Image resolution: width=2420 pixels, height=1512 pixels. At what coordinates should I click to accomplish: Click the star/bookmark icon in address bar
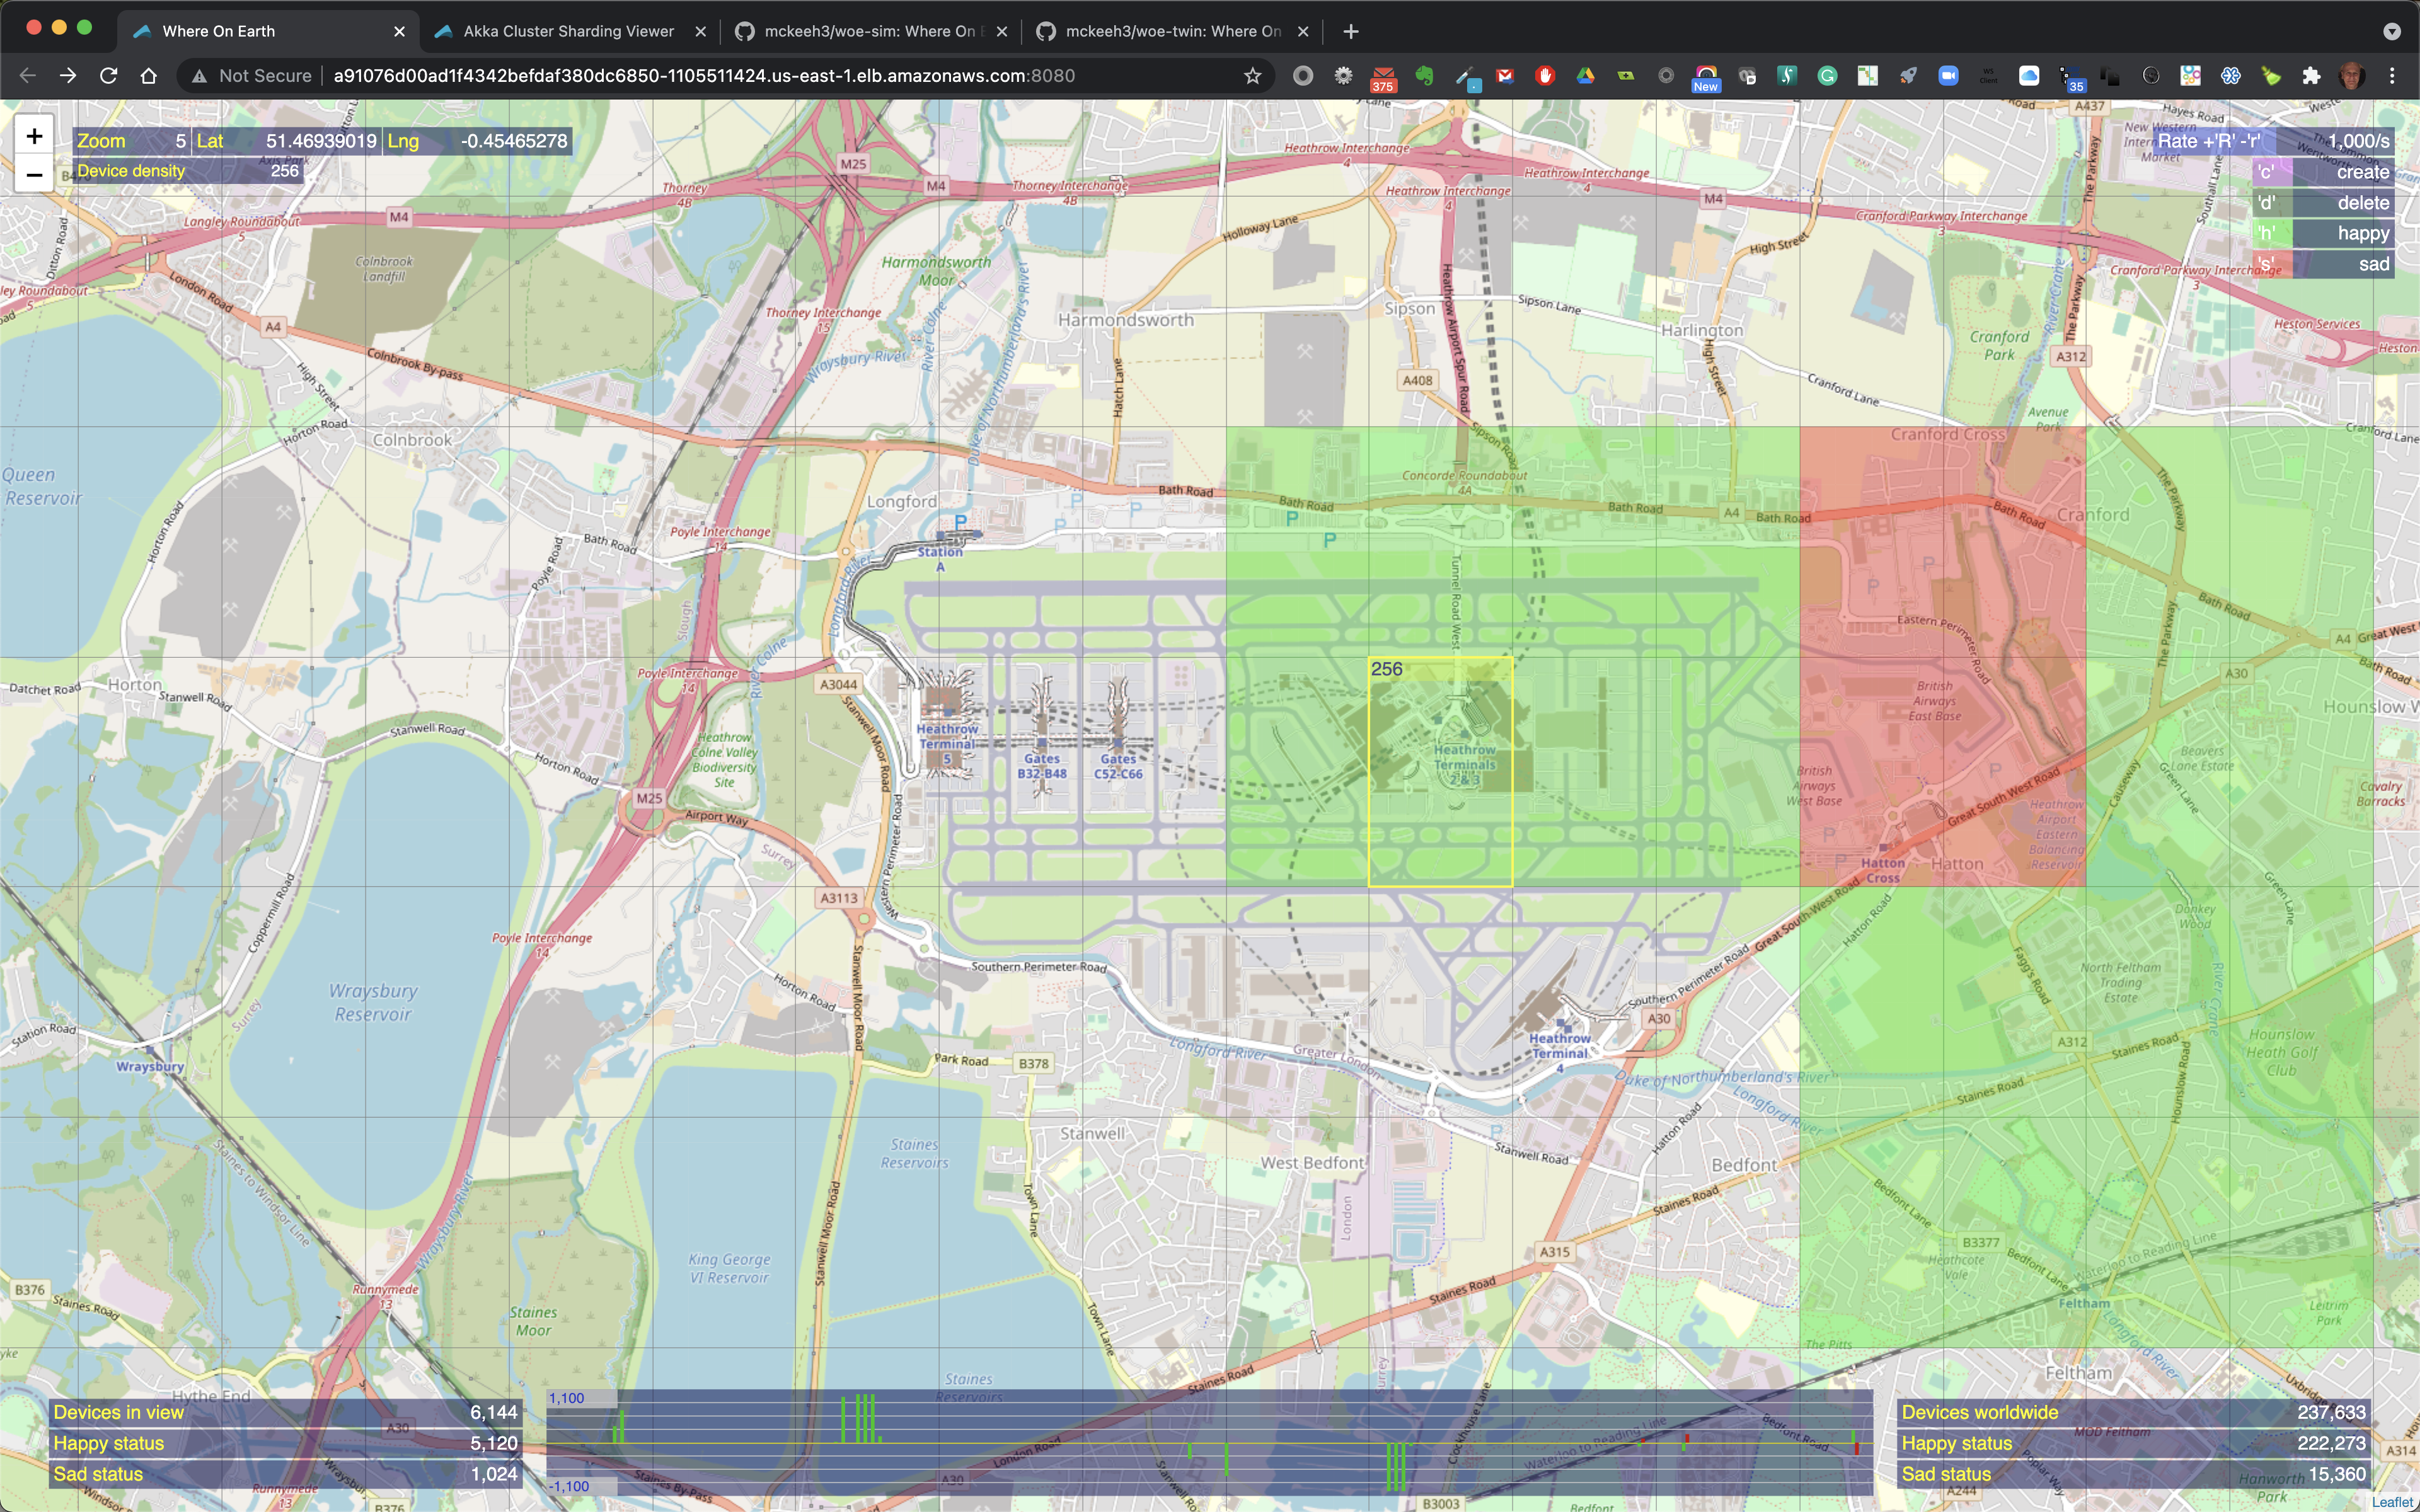pos(1251,75)
